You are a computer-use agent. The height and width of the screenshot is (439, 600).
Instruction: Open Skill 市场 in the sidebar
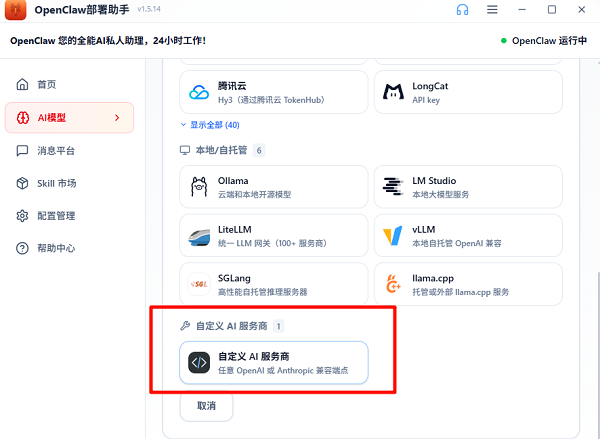[x=69, y=183]
